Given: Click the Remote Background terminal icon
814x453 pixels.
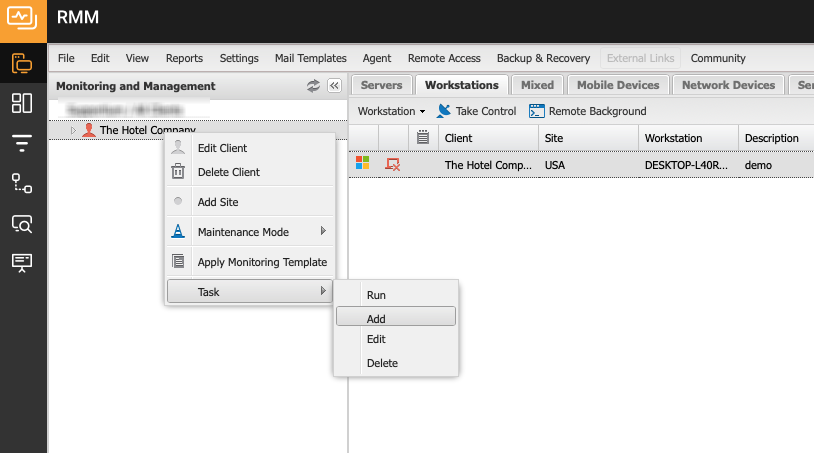Looking at the screenshot, I should [537, 111].
